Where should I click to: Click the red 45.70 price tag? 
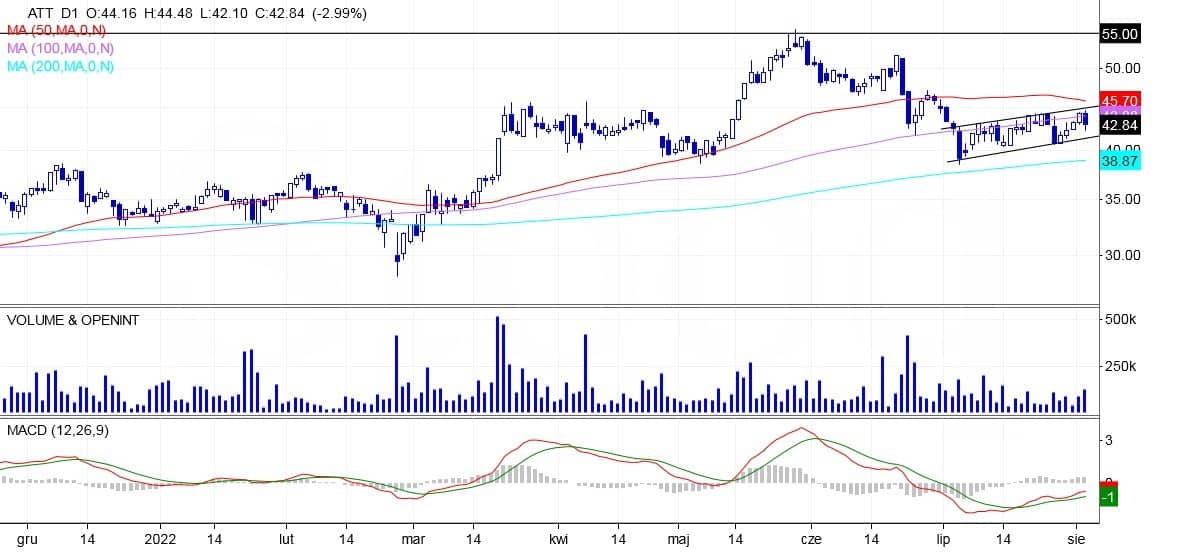[x=1119, y=101]
